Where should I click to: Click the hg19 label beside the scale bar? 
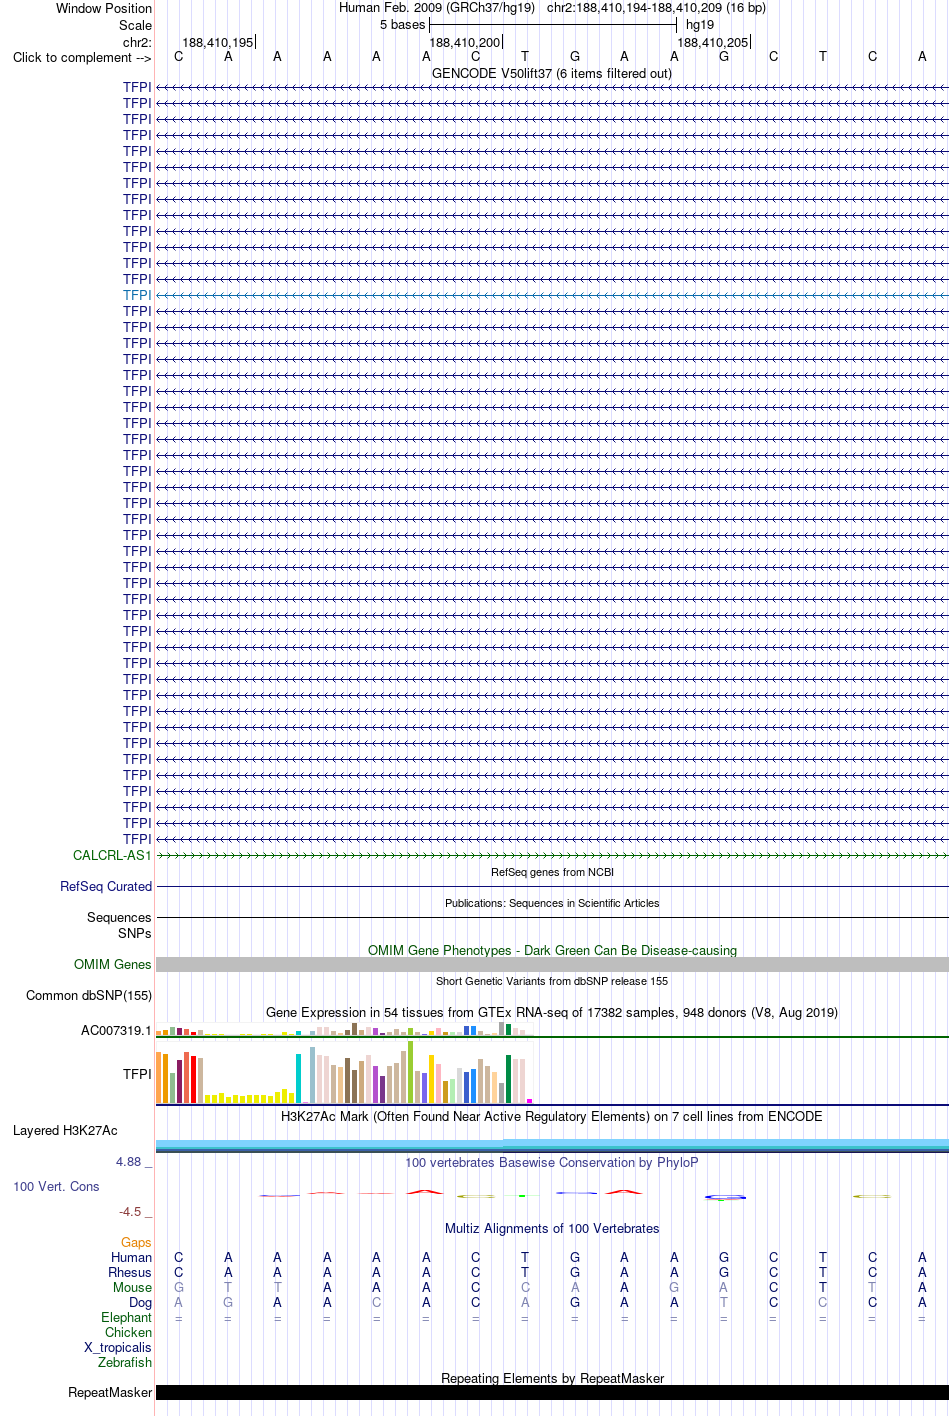coord(700,25)
